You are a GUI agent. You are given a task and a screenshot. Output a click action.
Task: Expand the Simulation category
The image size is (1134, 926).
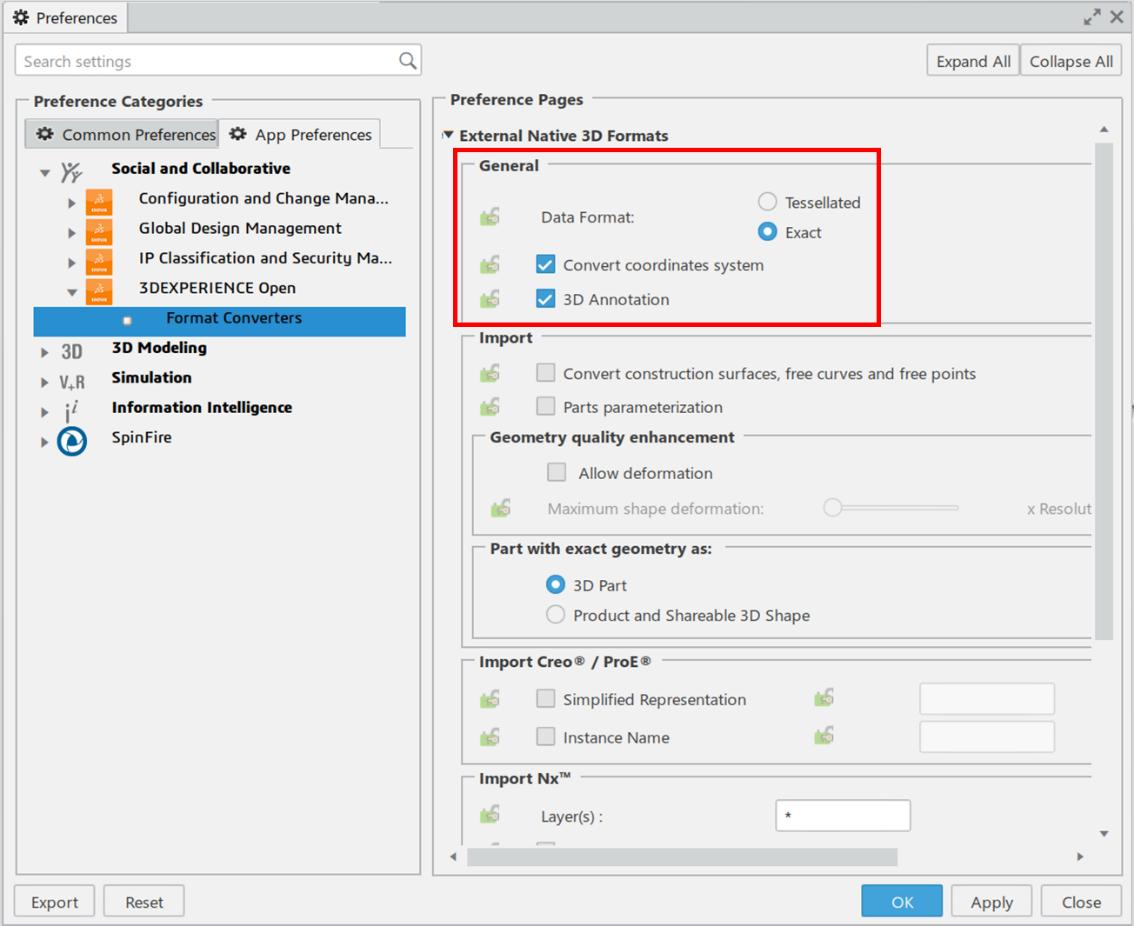(45, 382)
